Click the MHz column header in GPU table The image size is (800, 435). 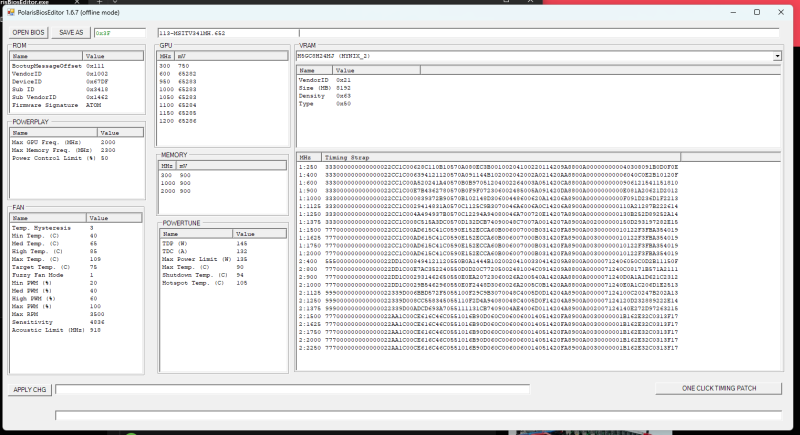point(166,56)
